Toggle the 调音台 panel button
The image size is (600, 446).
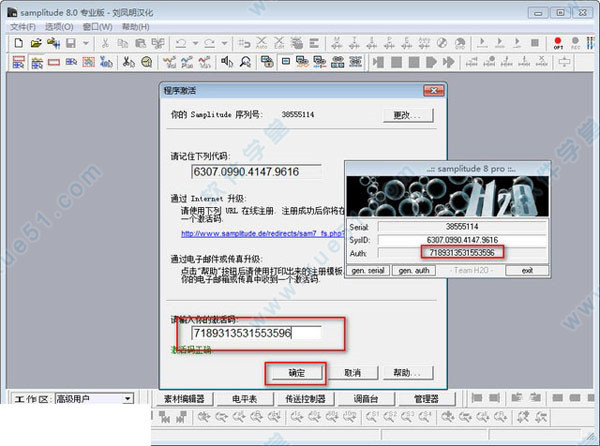(x=366, y=399)
